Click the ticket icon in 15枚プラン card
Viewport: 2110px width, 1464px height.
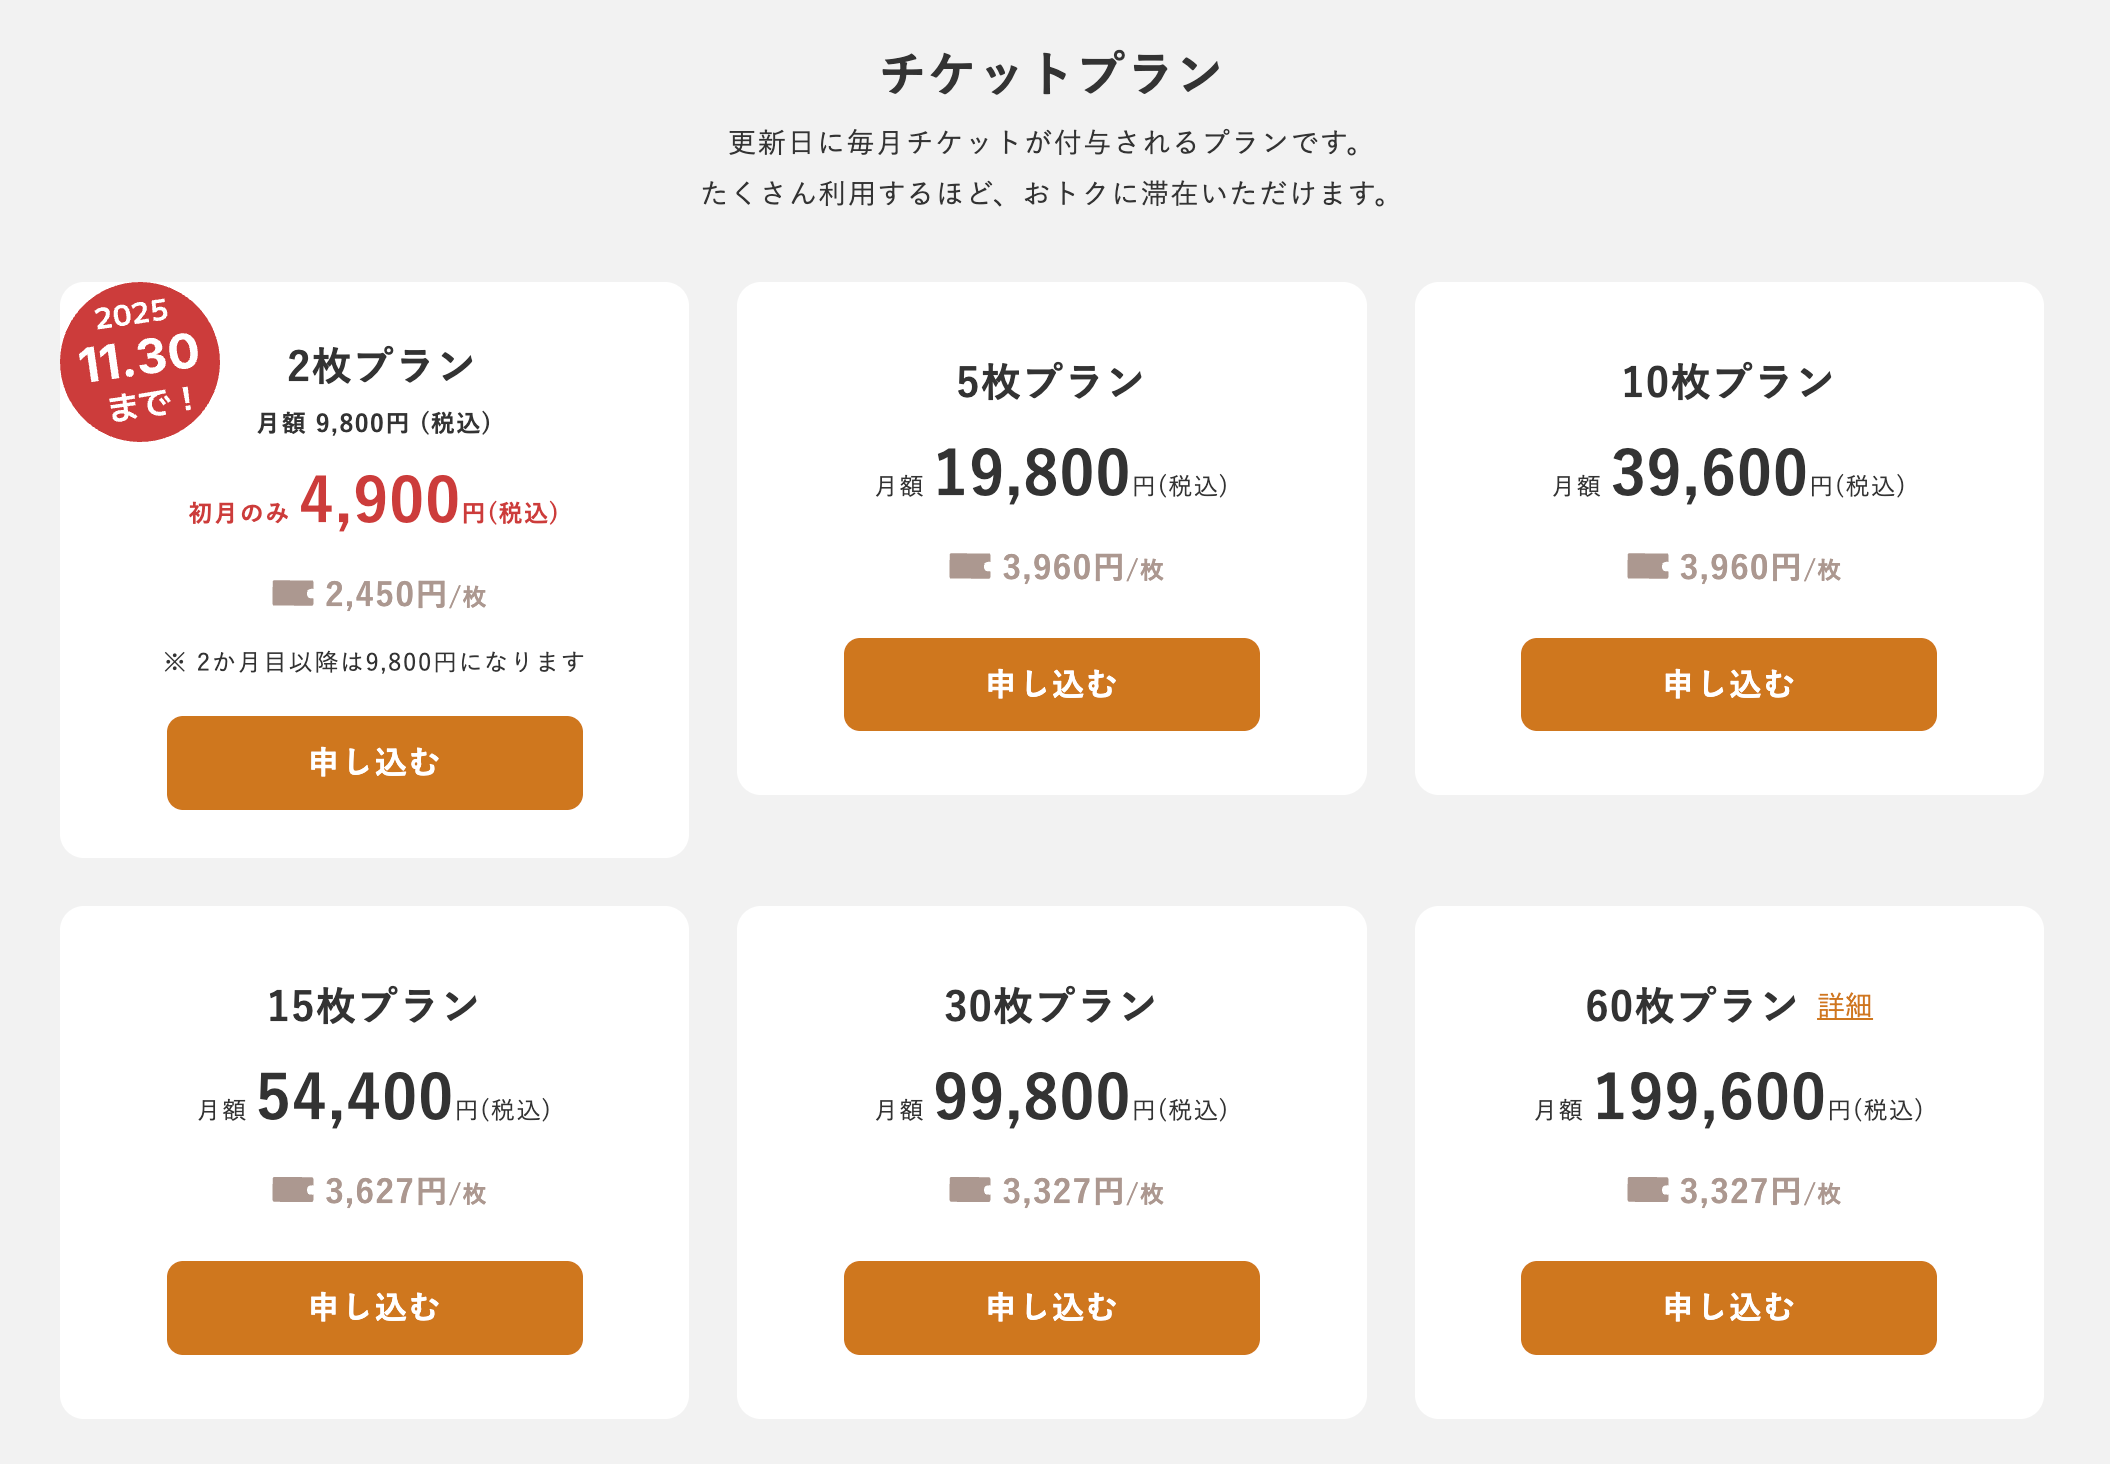click(292, 1190)
